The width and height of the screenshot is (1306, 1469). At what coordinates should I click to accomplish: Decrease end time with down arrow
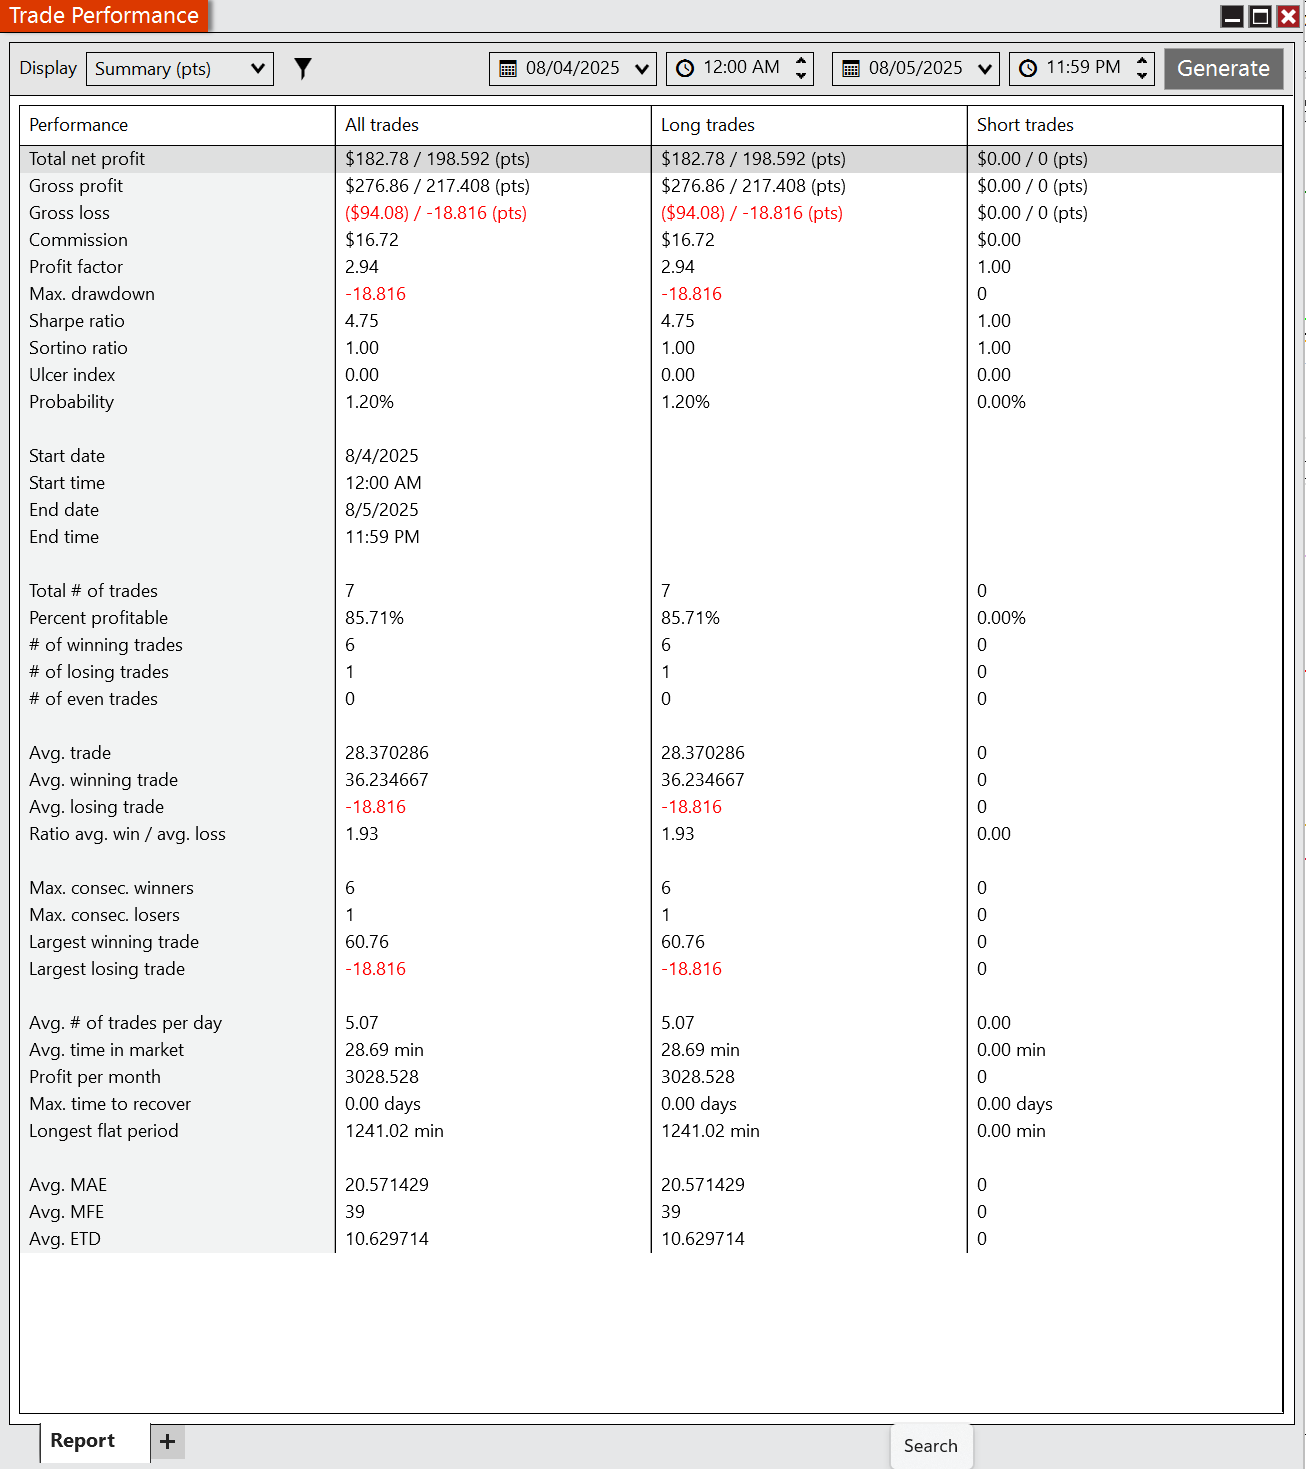tap(1142, 76)
